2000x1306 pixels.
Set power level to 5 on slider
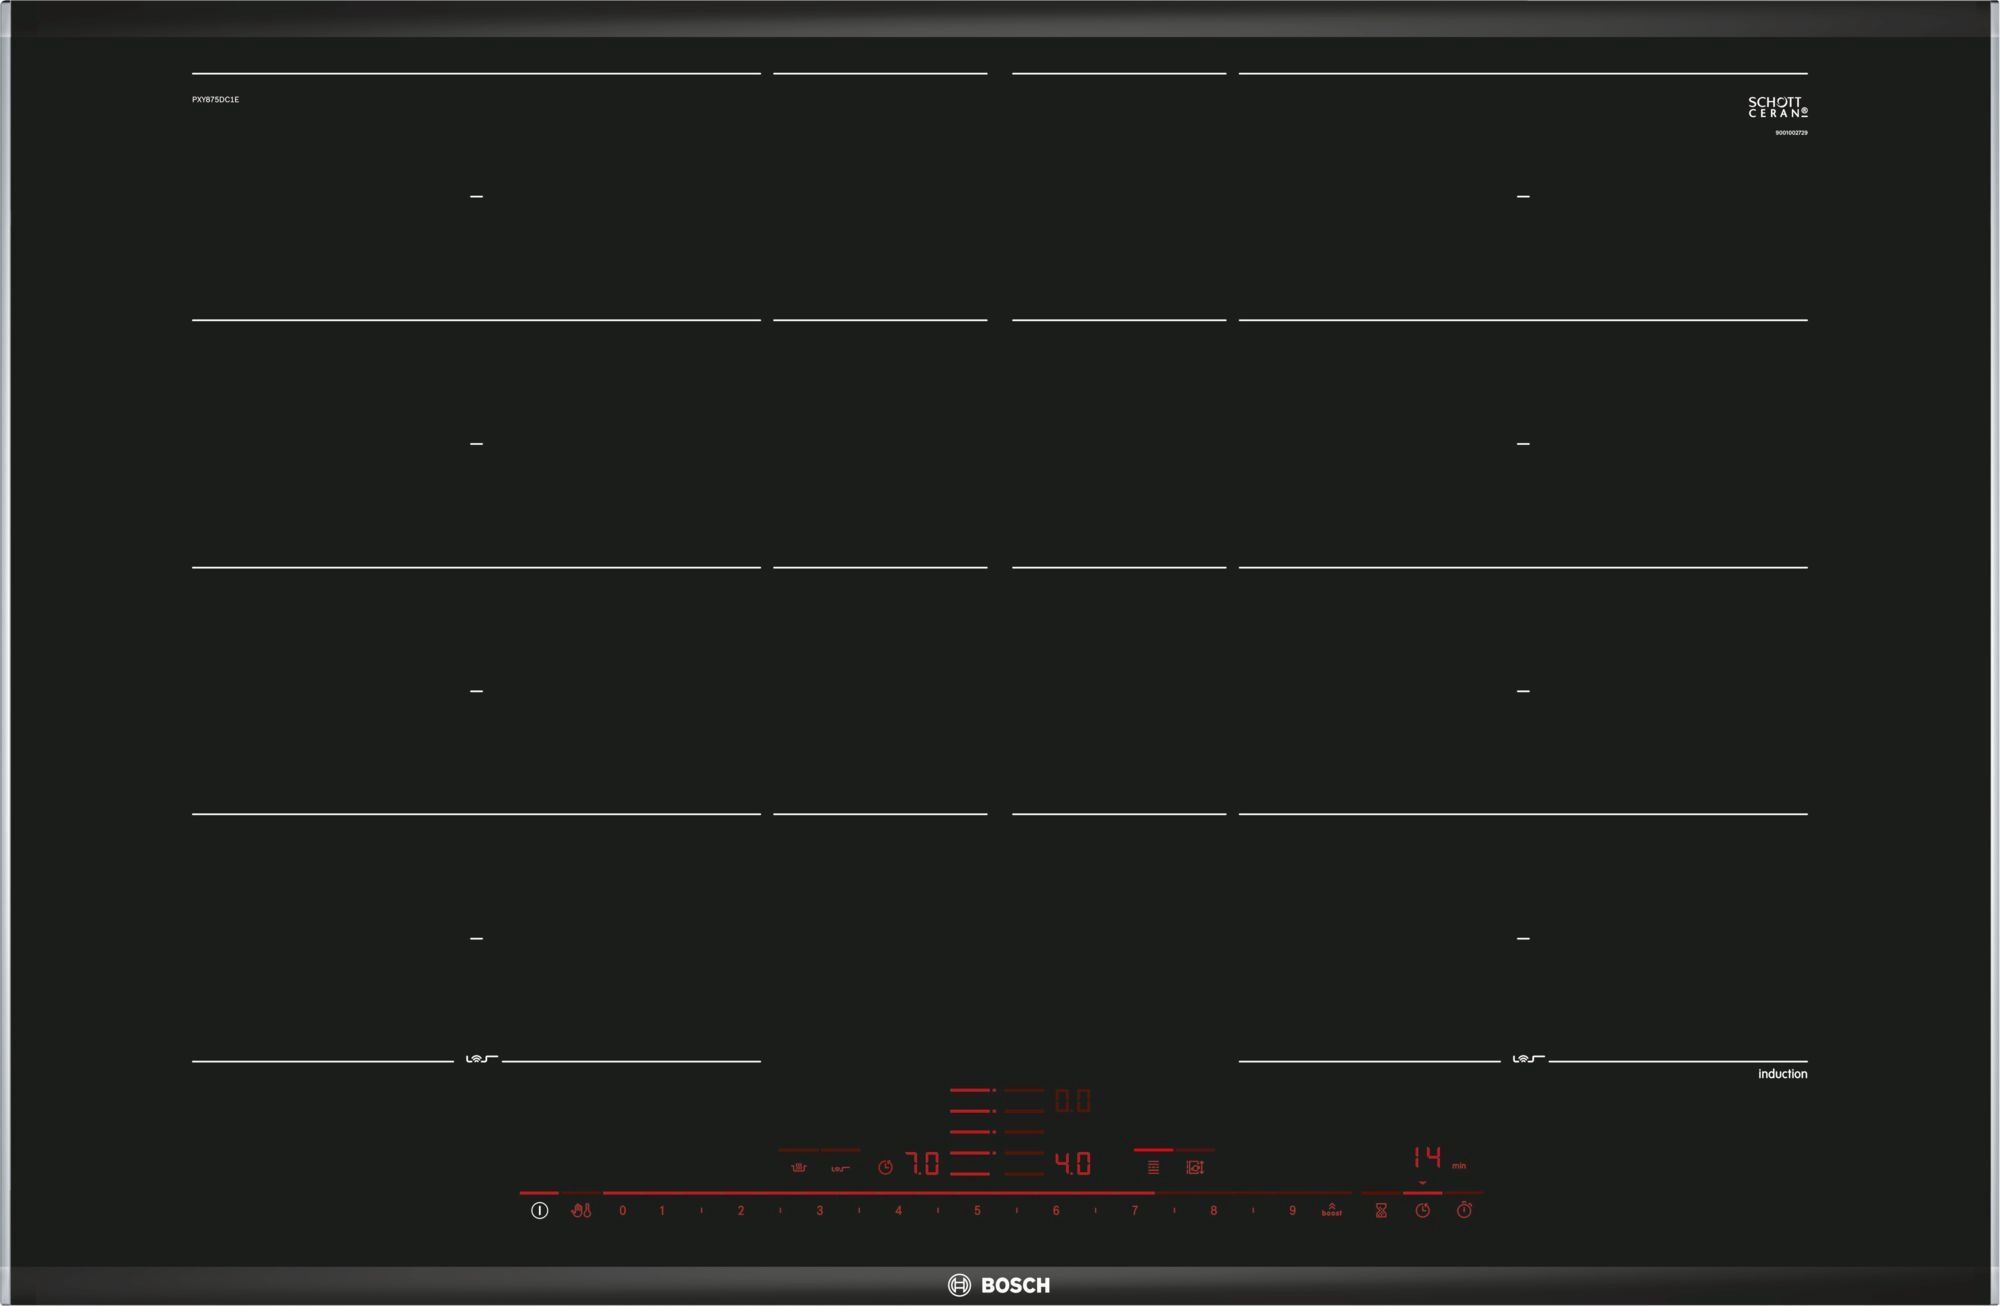[x=977, y=1210]
